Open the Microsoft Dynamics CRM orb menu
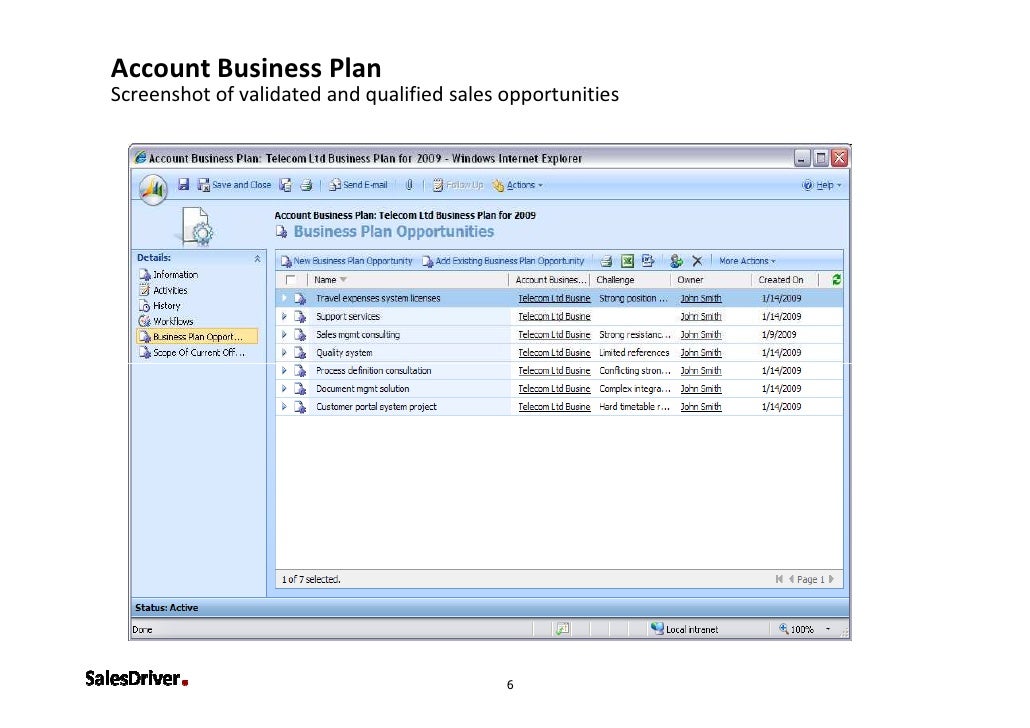This screenshot has height=728, width=1030. point(153,189)
